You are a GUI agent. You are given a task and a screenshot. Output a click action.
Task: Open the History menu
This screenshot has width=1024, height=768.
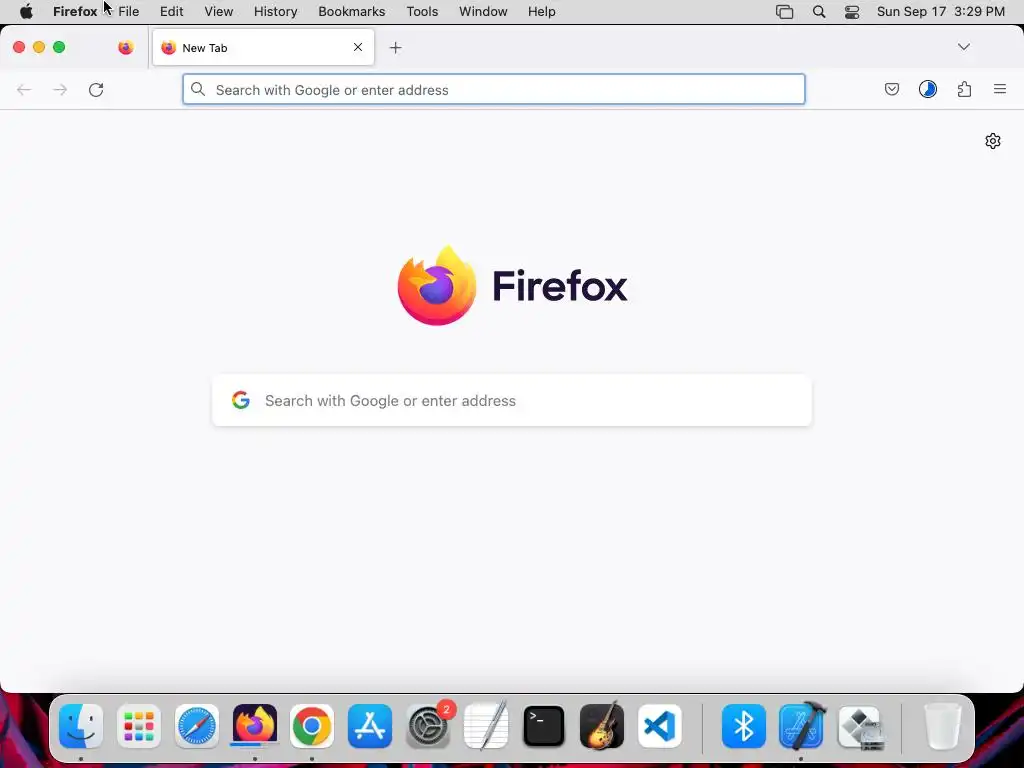coord(276,12)
